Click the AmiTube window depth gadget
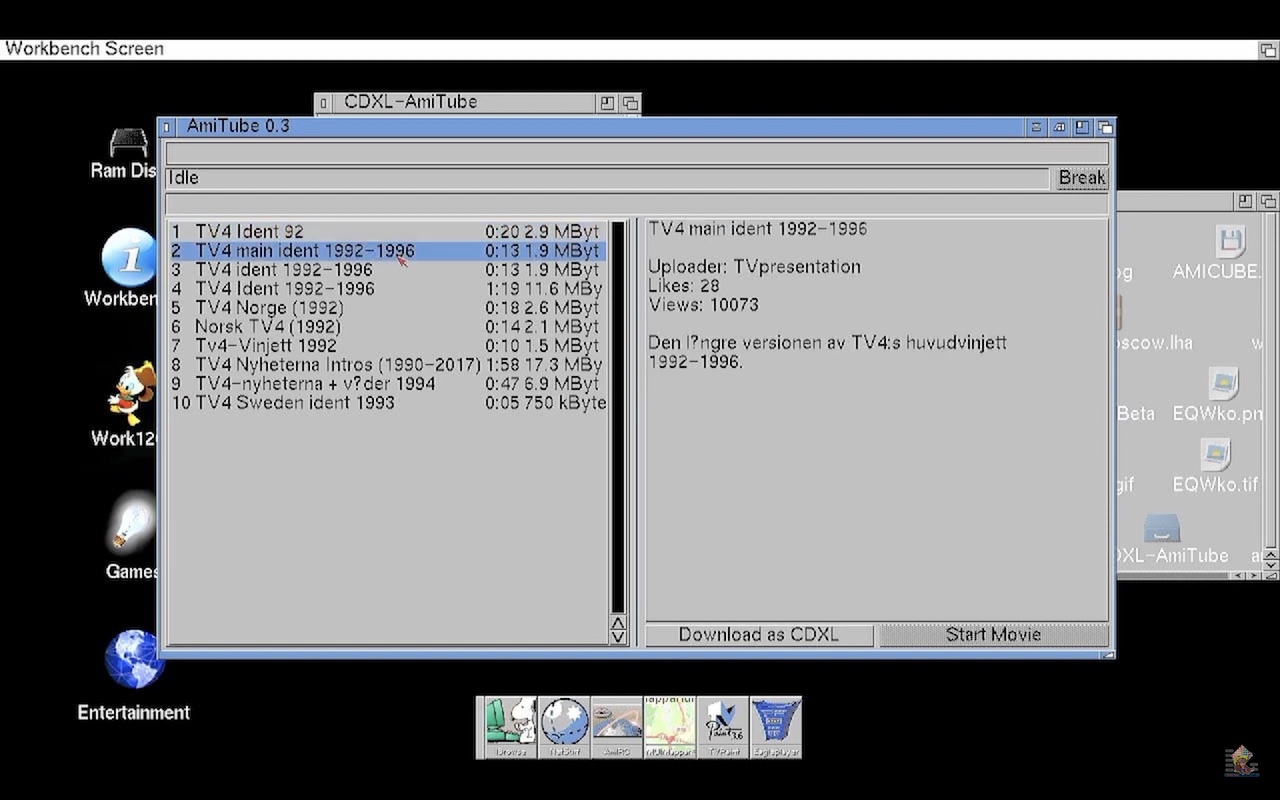1280x800 pixels. [1104, 127]
